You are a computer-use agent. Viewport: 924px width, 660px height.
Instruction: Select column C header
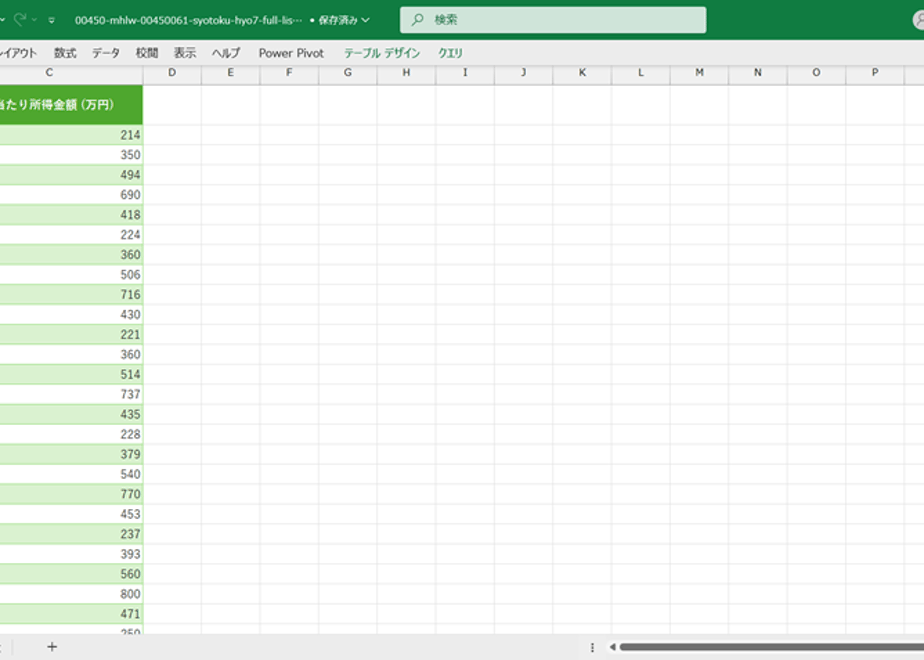click(71, 72)
